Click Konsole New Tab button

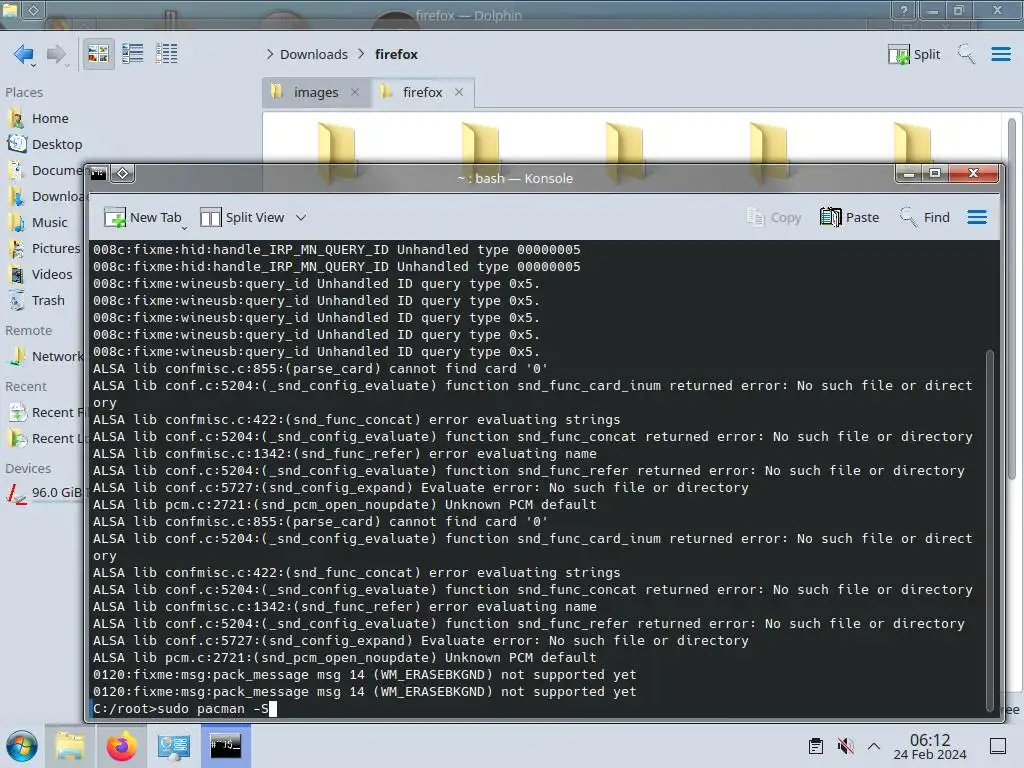142,217
